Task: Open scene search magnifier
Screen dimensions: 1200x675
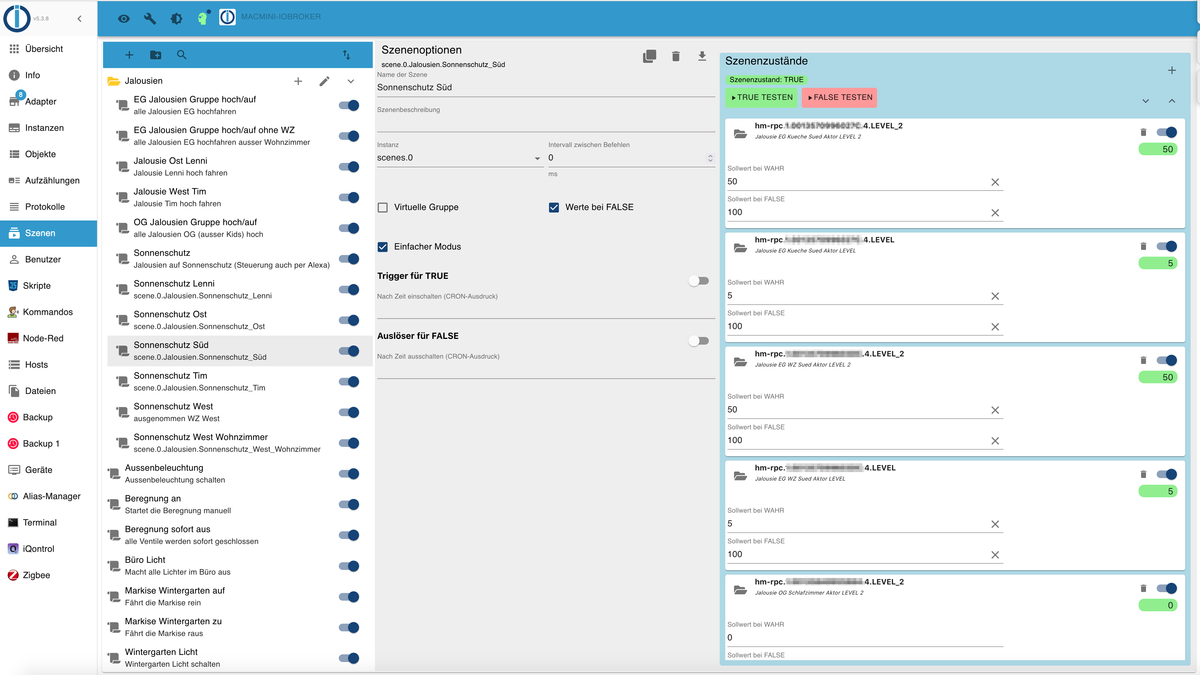Action: [x=182, y=55]
